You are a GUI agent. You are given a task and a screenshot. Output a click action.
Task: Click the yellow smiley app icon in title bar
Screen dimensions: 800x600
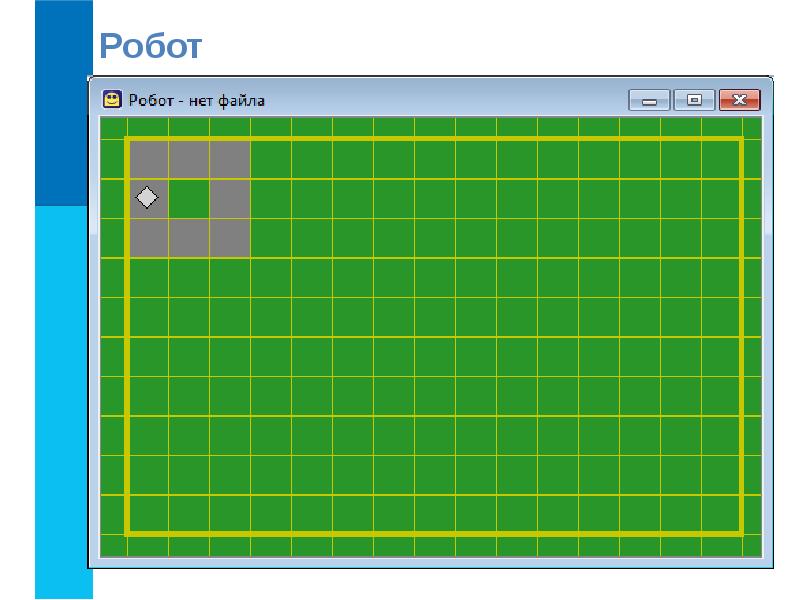(x=113, y=99)
